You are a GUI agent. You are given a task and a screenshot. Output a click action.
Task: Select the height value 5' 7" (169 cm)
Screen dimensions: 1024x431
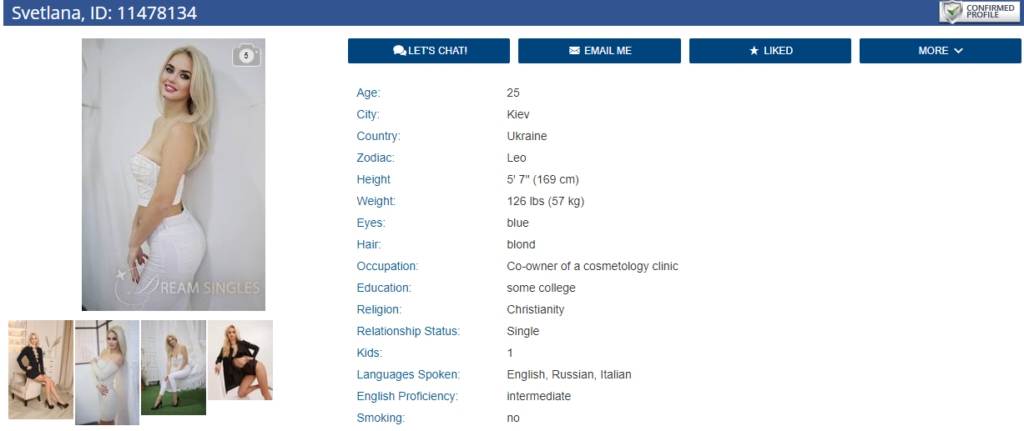[543, 179]
